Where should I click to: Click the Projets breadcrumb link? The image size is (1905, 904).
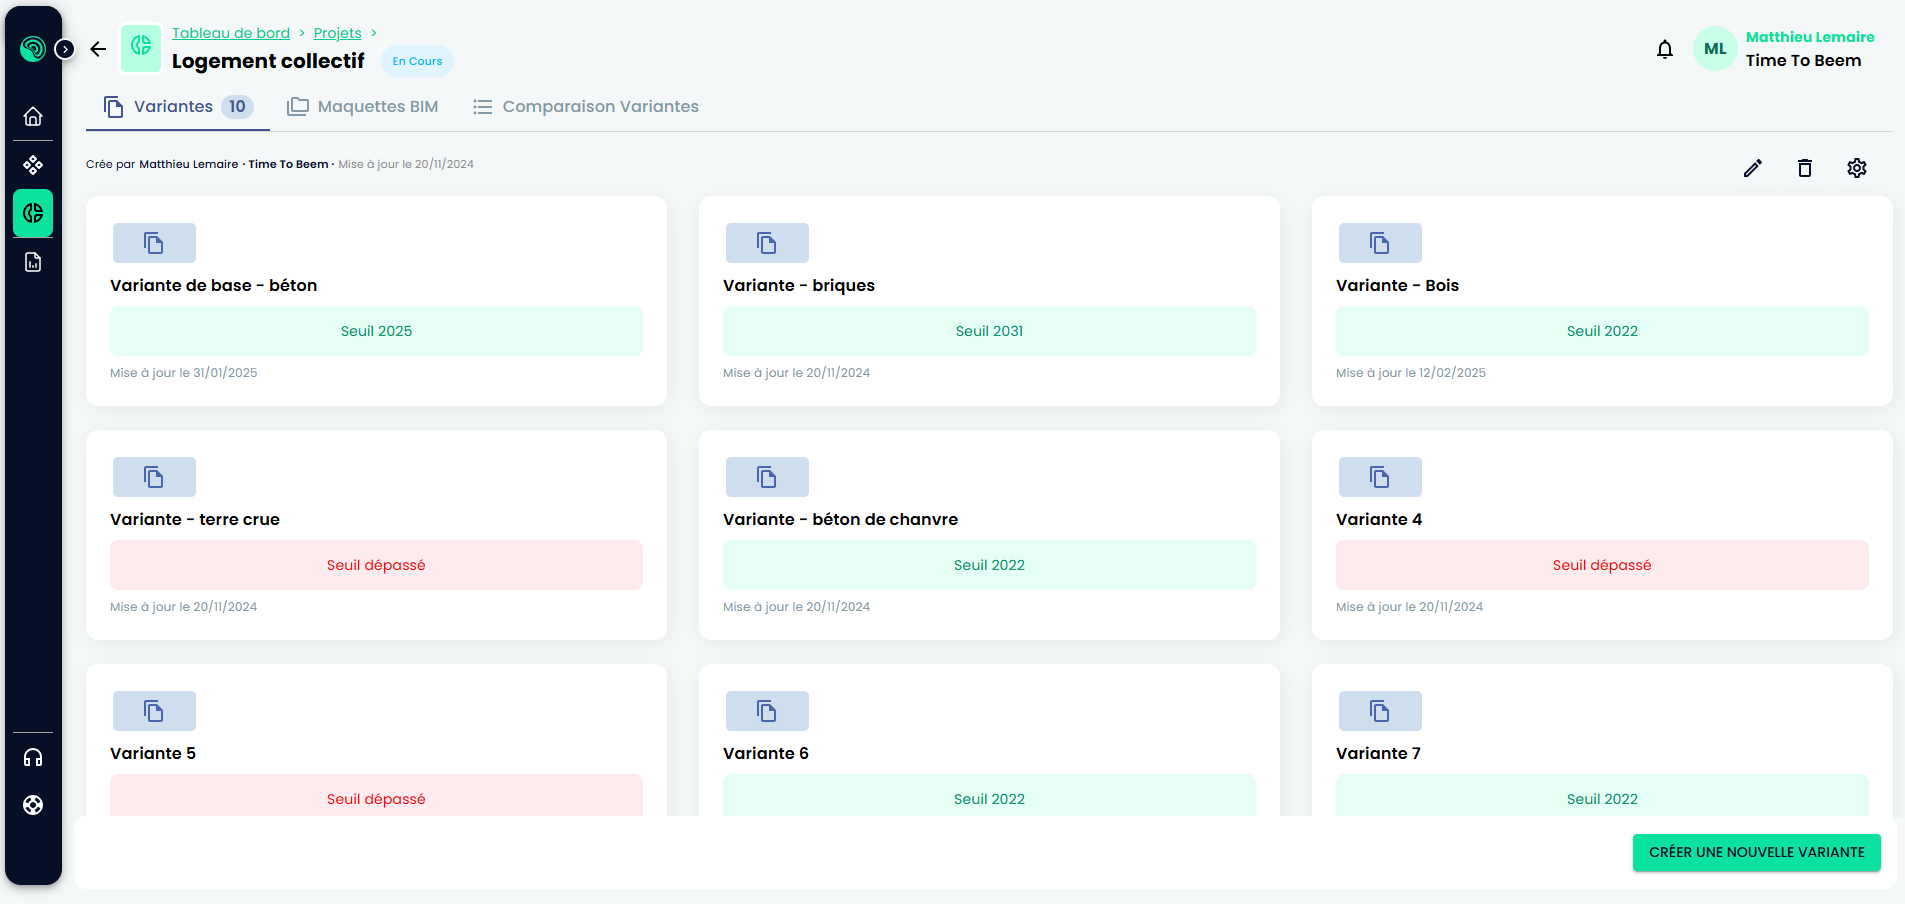[337, 33]
